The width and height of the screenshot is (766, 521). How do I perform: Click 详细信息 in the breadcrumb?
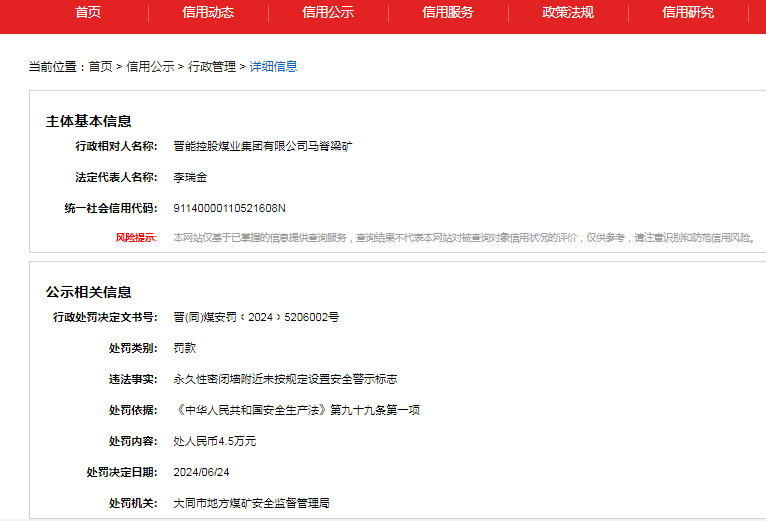274,66
